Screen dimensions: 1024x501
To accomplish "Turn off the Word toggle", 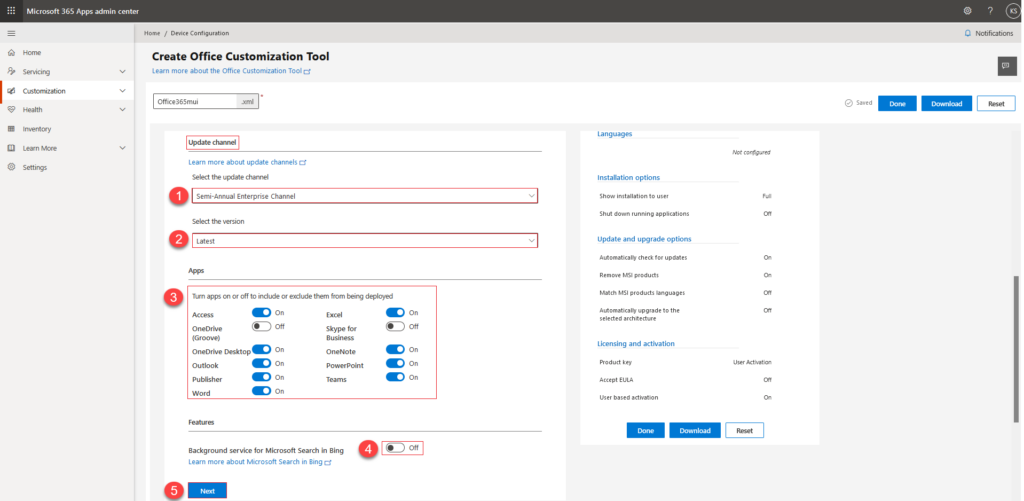I will pos(261,391).
